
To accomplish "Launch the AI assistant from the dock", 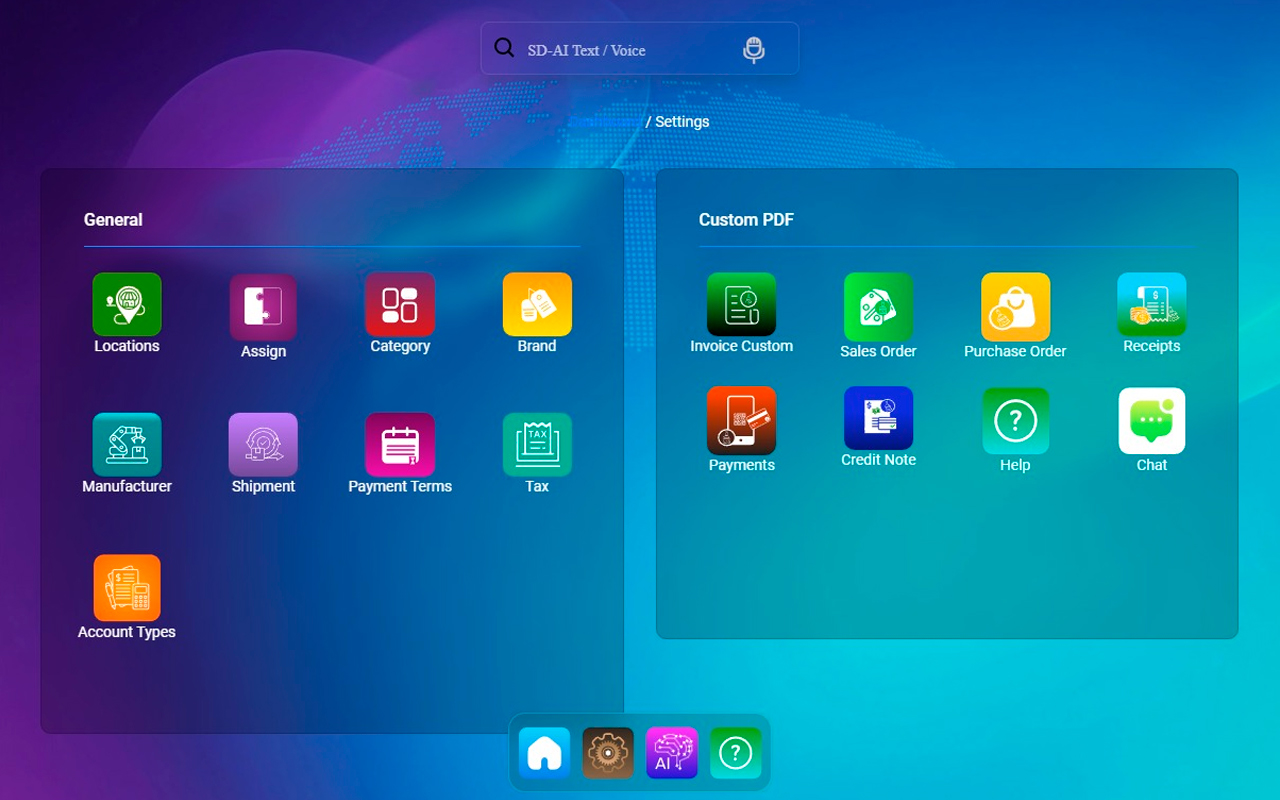I will (672, 753).
